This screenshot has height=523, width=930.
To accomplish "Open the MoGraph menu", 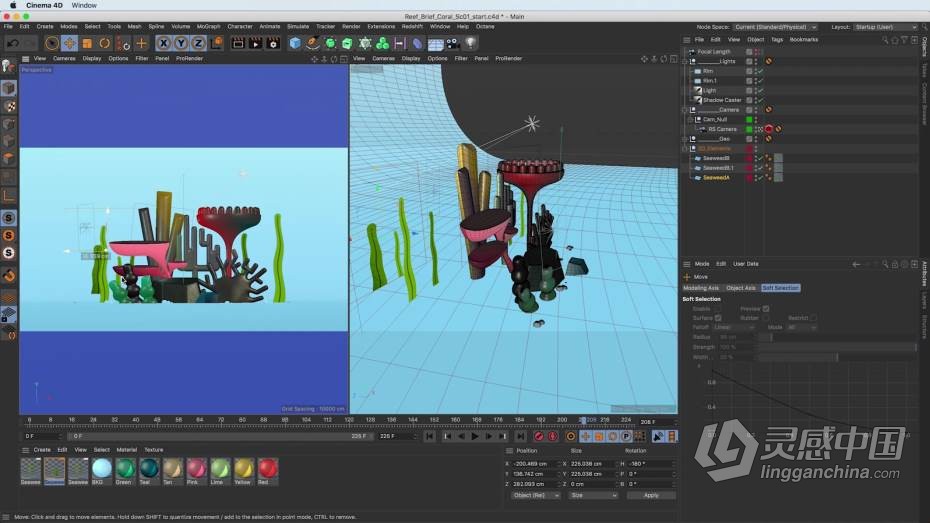I will tap(208, 27).
